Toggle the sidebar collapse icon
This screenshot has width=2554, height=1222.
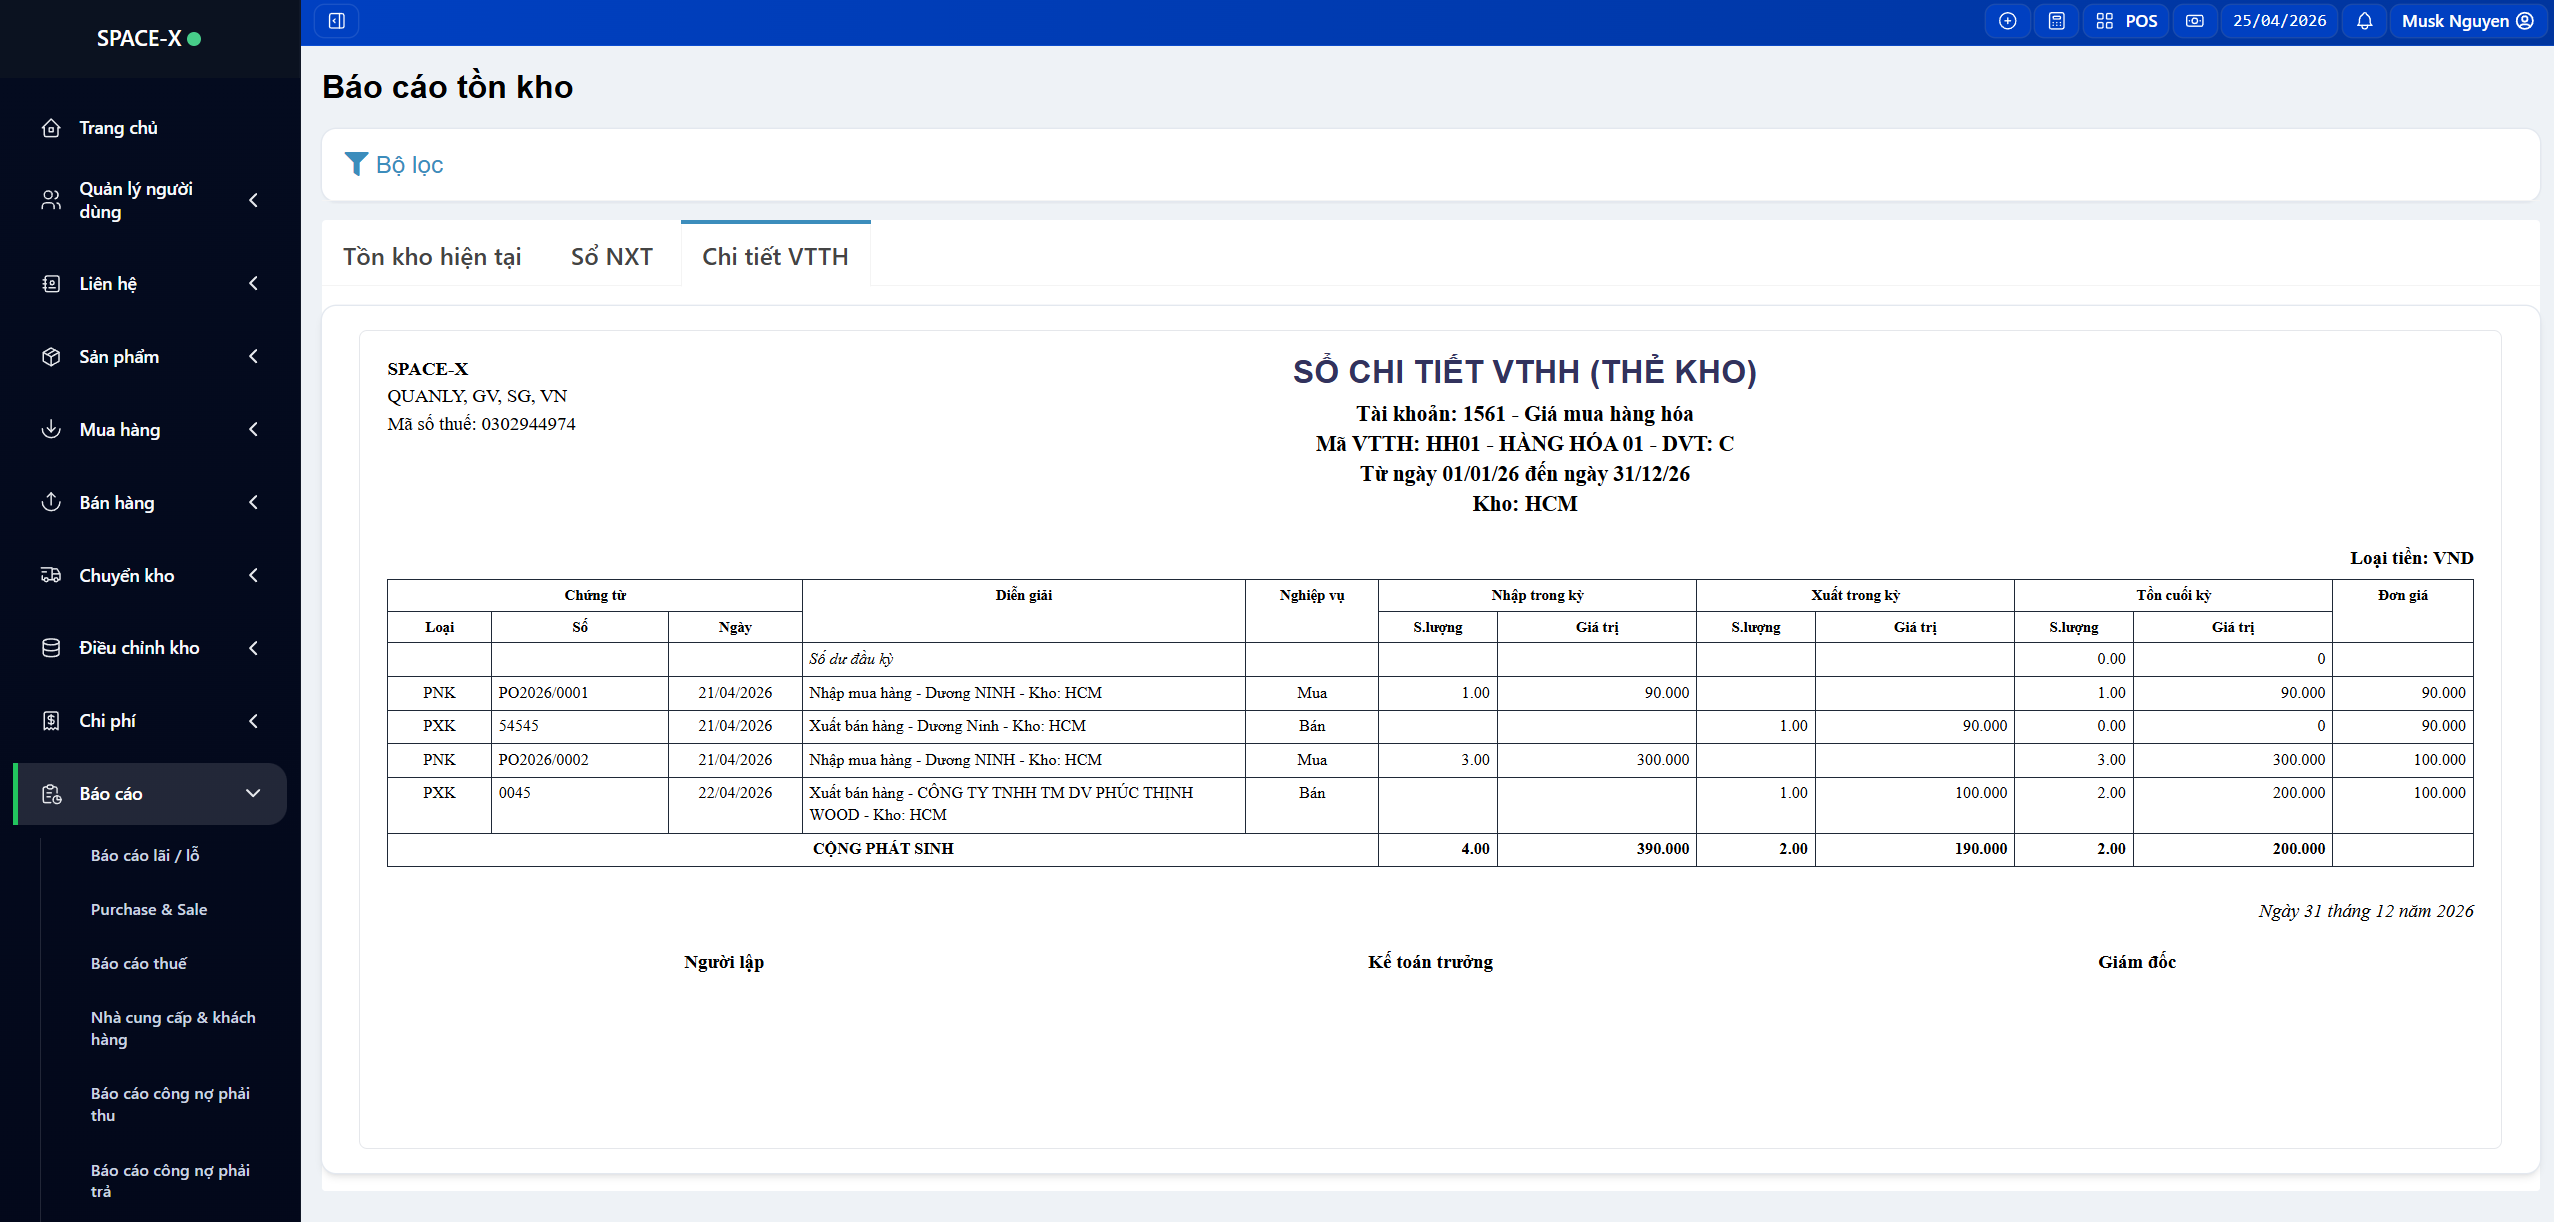pyautogui.click(x=337, y=21)
